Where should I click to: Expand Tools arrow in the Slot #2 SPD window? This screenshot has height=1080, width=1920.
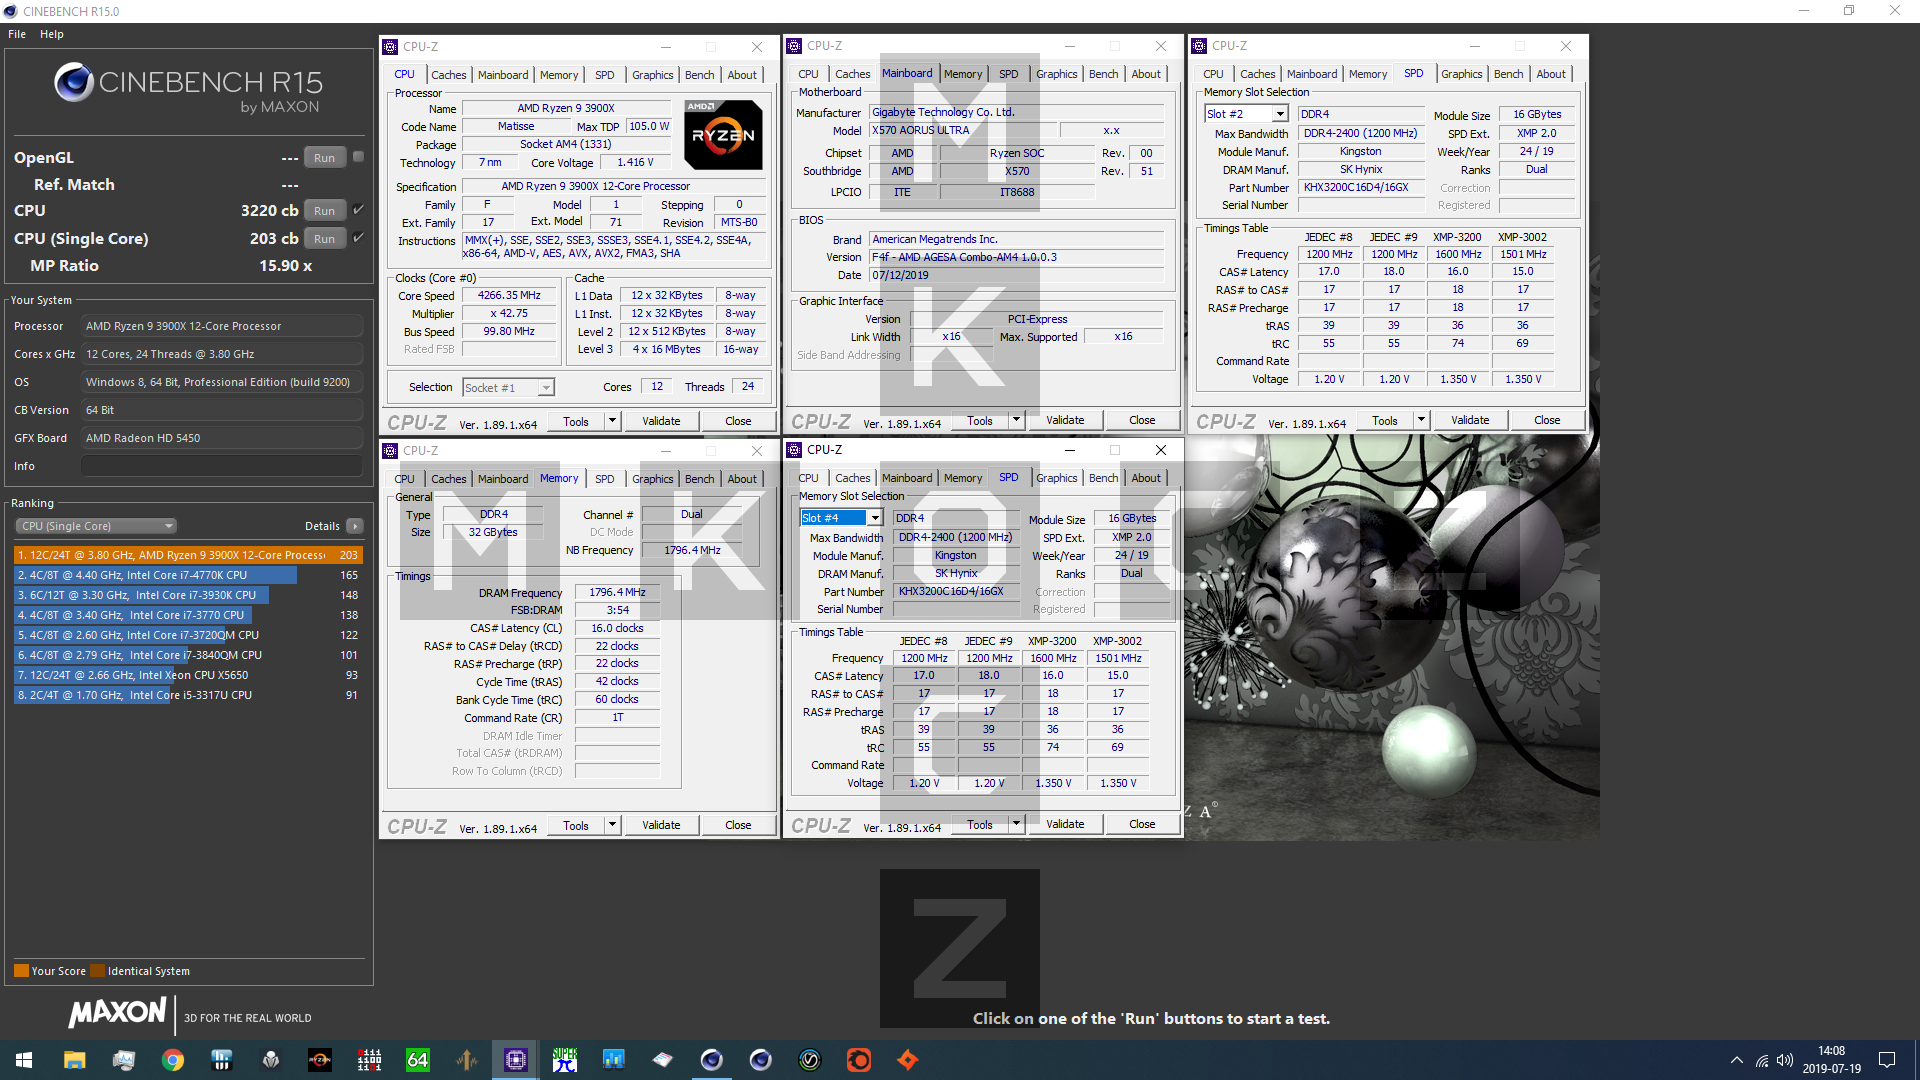(1421, 420)
